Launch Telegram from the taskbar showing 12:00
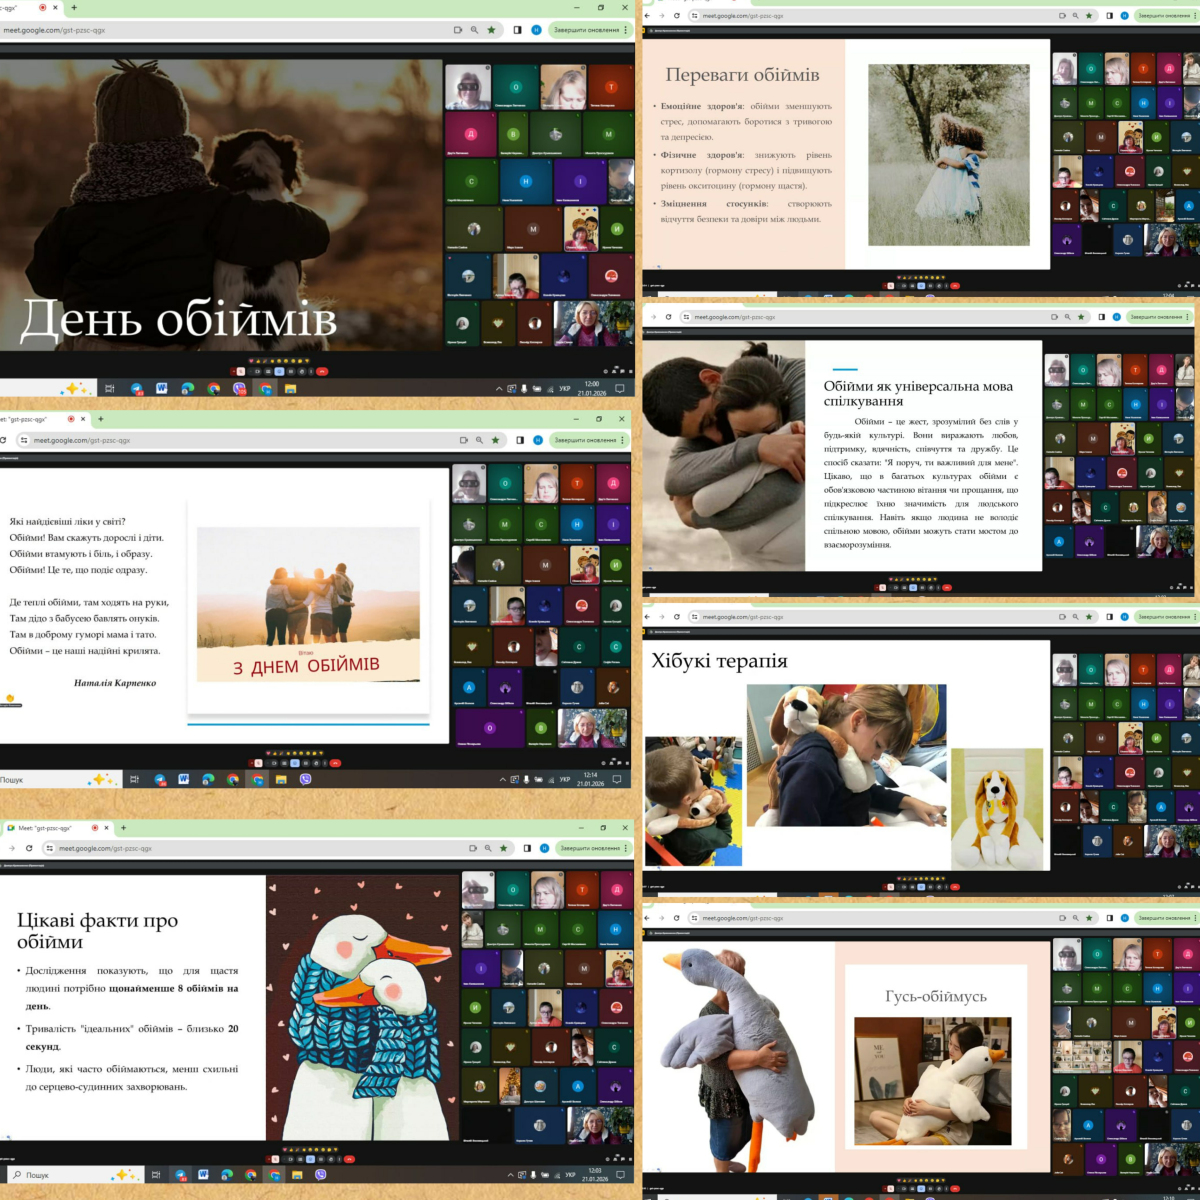Viewport: 1200px width, 1200px height. pos(136,388)
